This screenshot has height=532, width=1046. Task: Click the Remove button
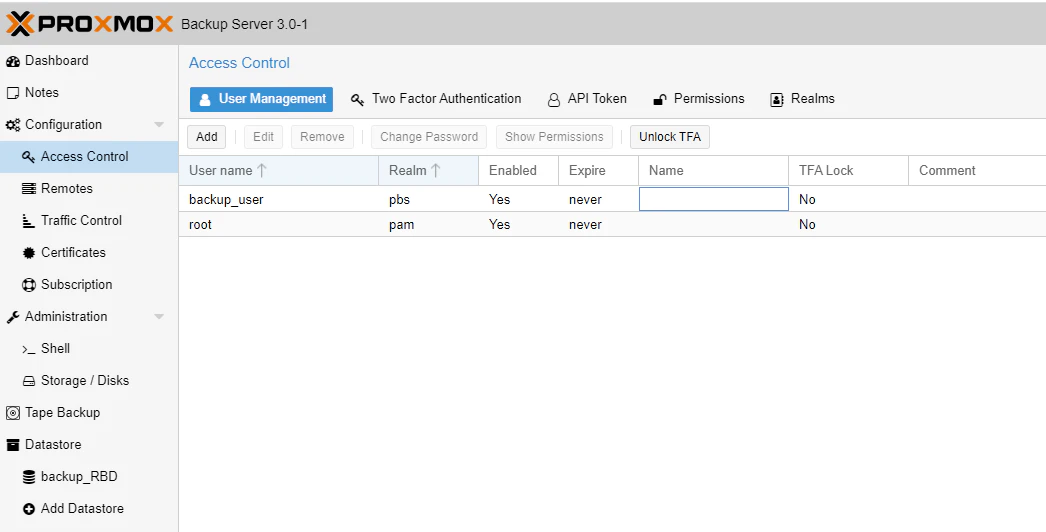(x=322, y=137)
